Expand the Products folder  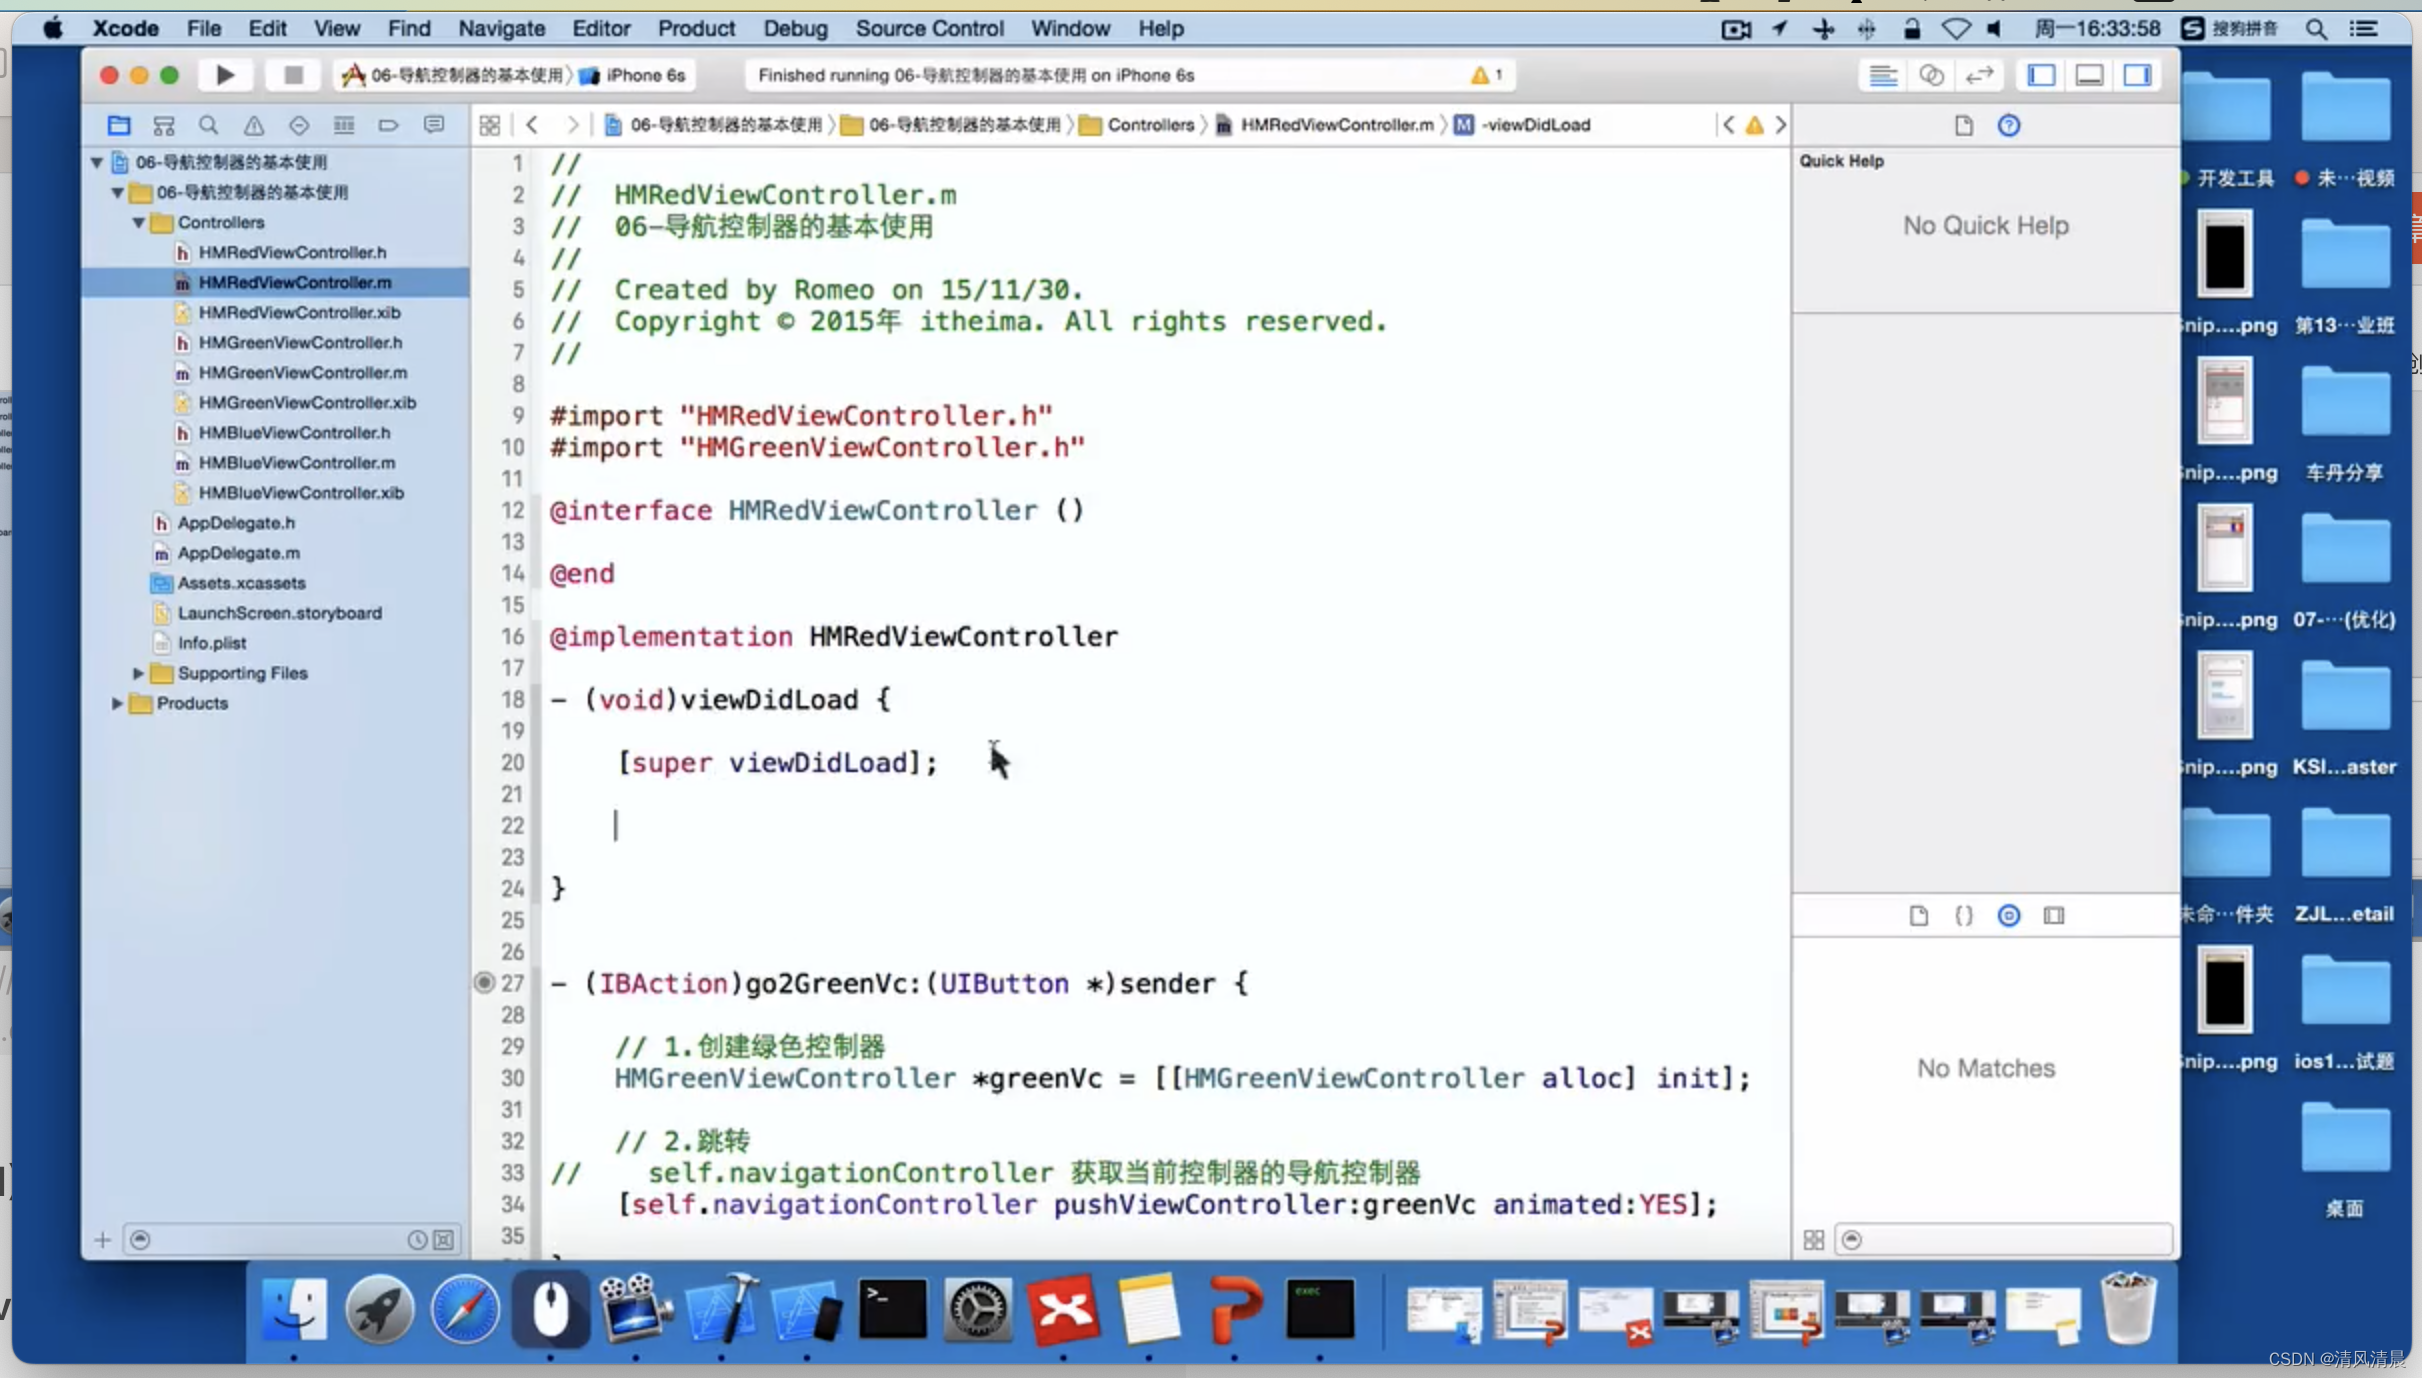tap(117, 703)
